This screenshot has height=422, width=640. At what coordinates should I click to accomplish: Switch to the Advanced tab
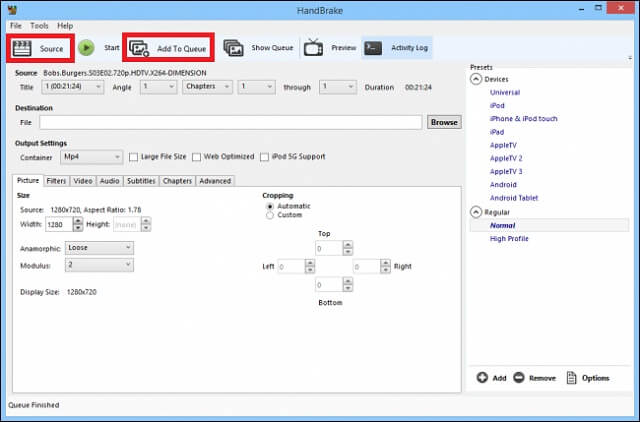tap(215, 181)
